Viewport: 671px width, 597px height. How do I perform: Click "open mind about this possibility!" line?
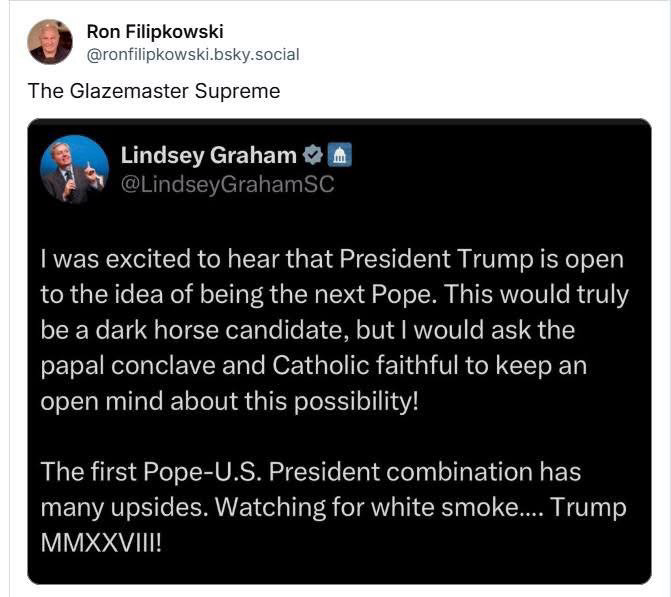tap(229, 402)
